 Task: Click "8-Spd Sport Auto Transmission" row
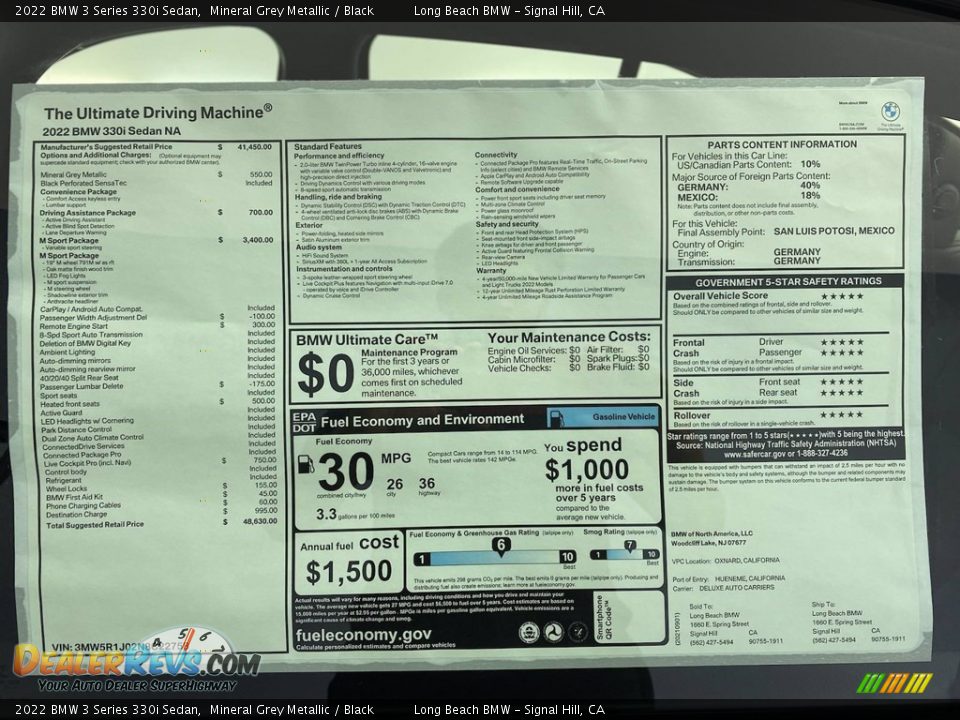[x=157, y=334]
